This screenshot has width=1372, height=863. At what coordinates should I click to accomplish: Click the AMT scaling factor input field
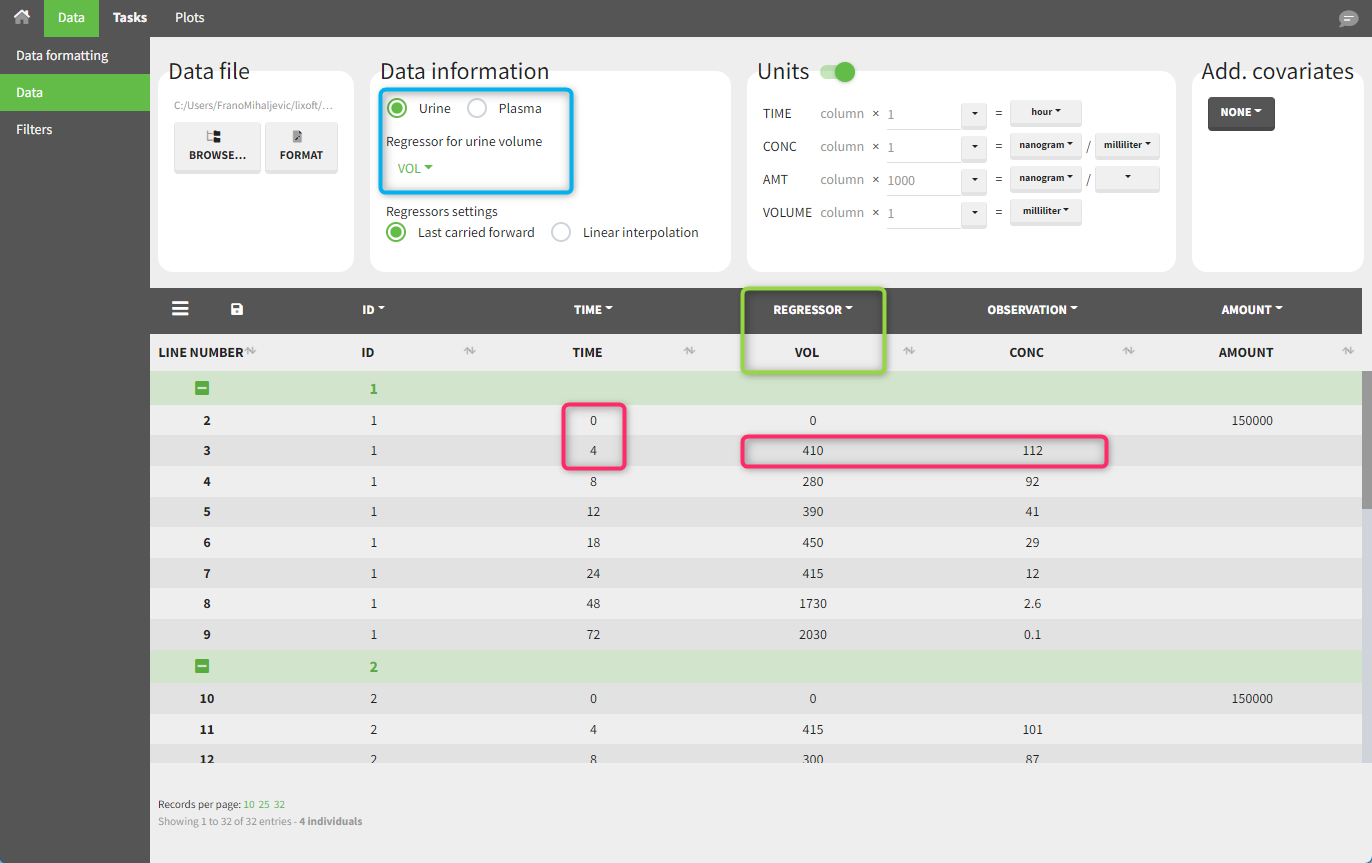point(921,180)
